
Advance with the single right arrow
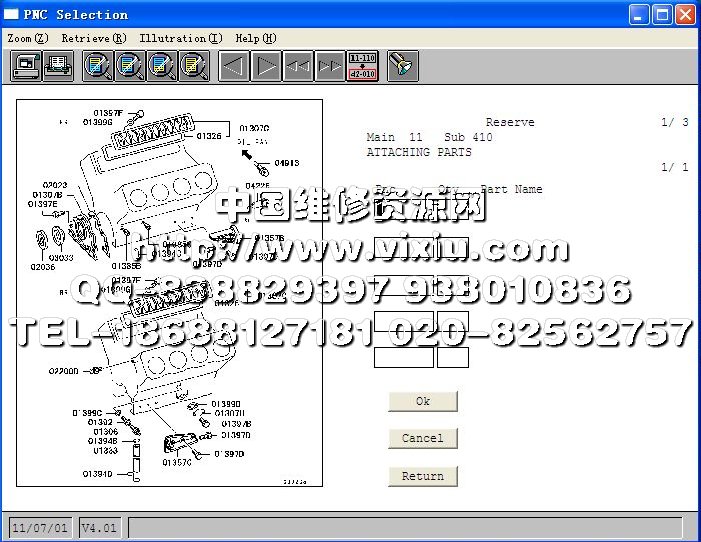[267, 66]
